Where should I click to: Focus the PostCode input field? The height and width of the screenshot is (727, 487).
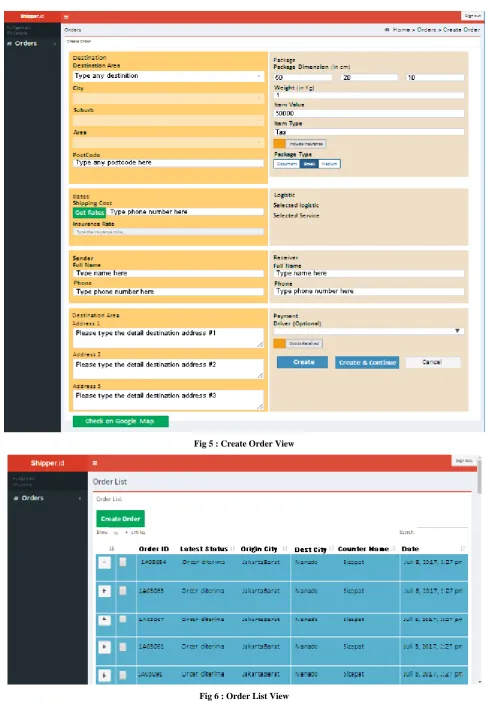coord(168,163)
